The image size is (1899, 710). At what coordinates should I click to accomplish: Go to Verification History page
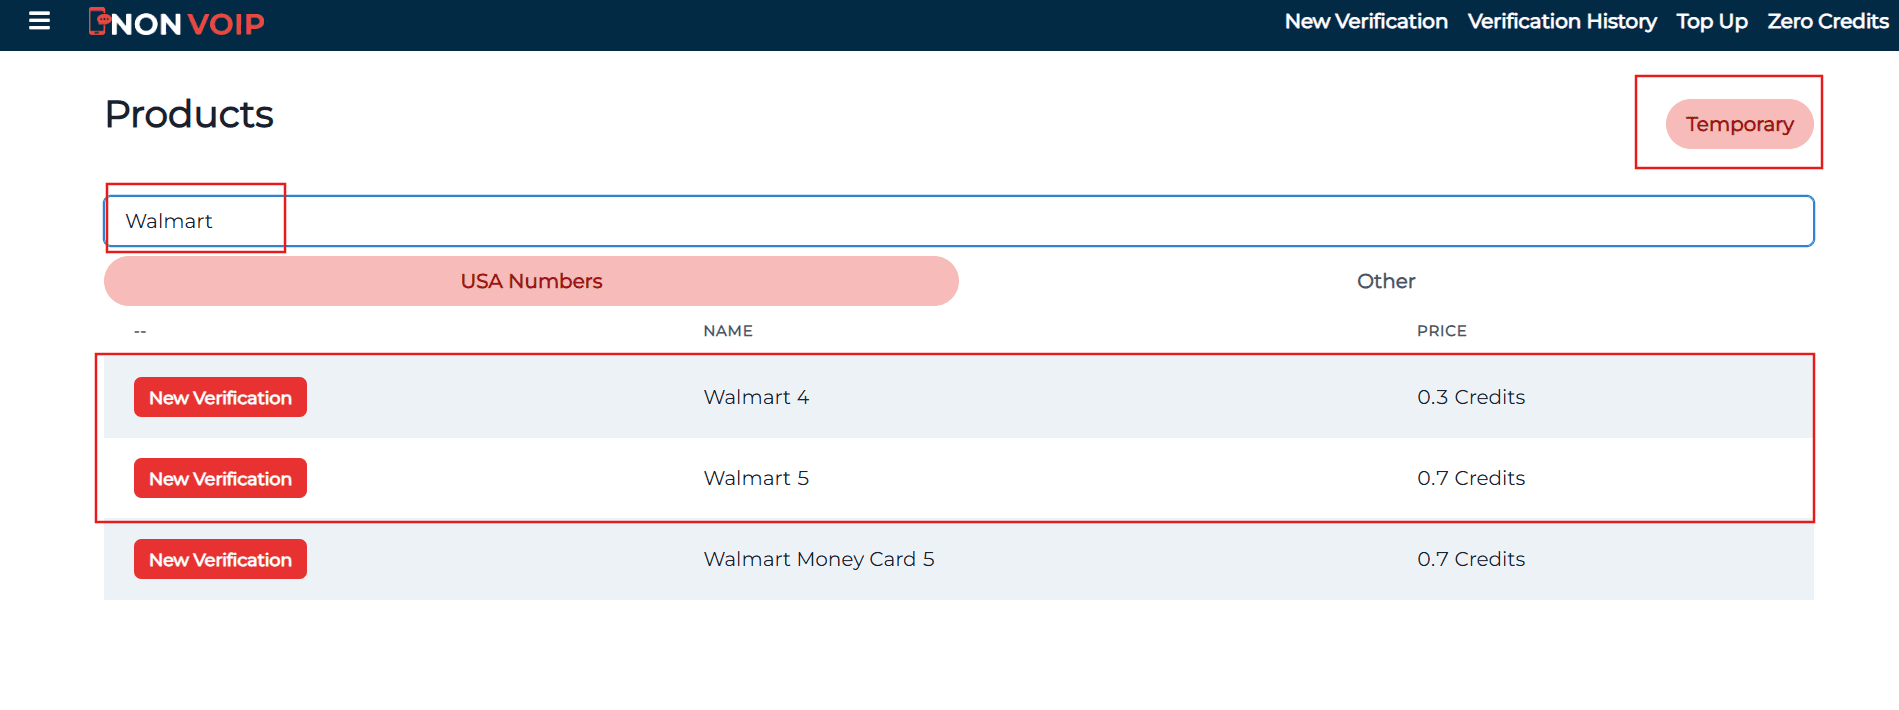pos(1561,22)
